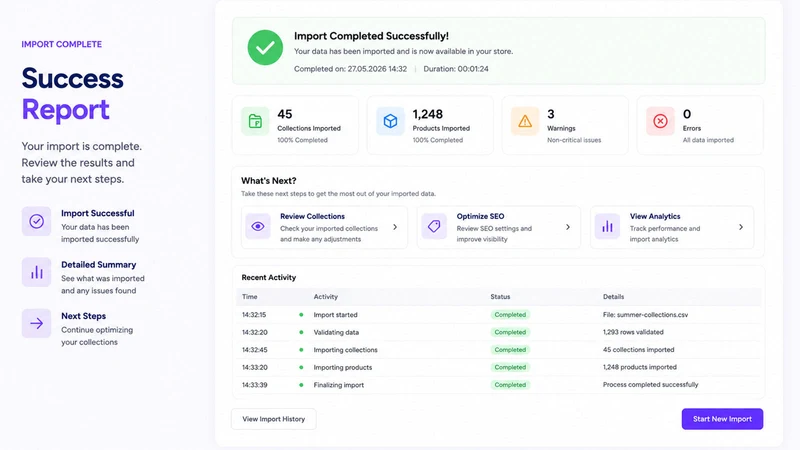The image size is (800, 450).
Task: Click the 'Import started' activity text
Action: point(335,315)
